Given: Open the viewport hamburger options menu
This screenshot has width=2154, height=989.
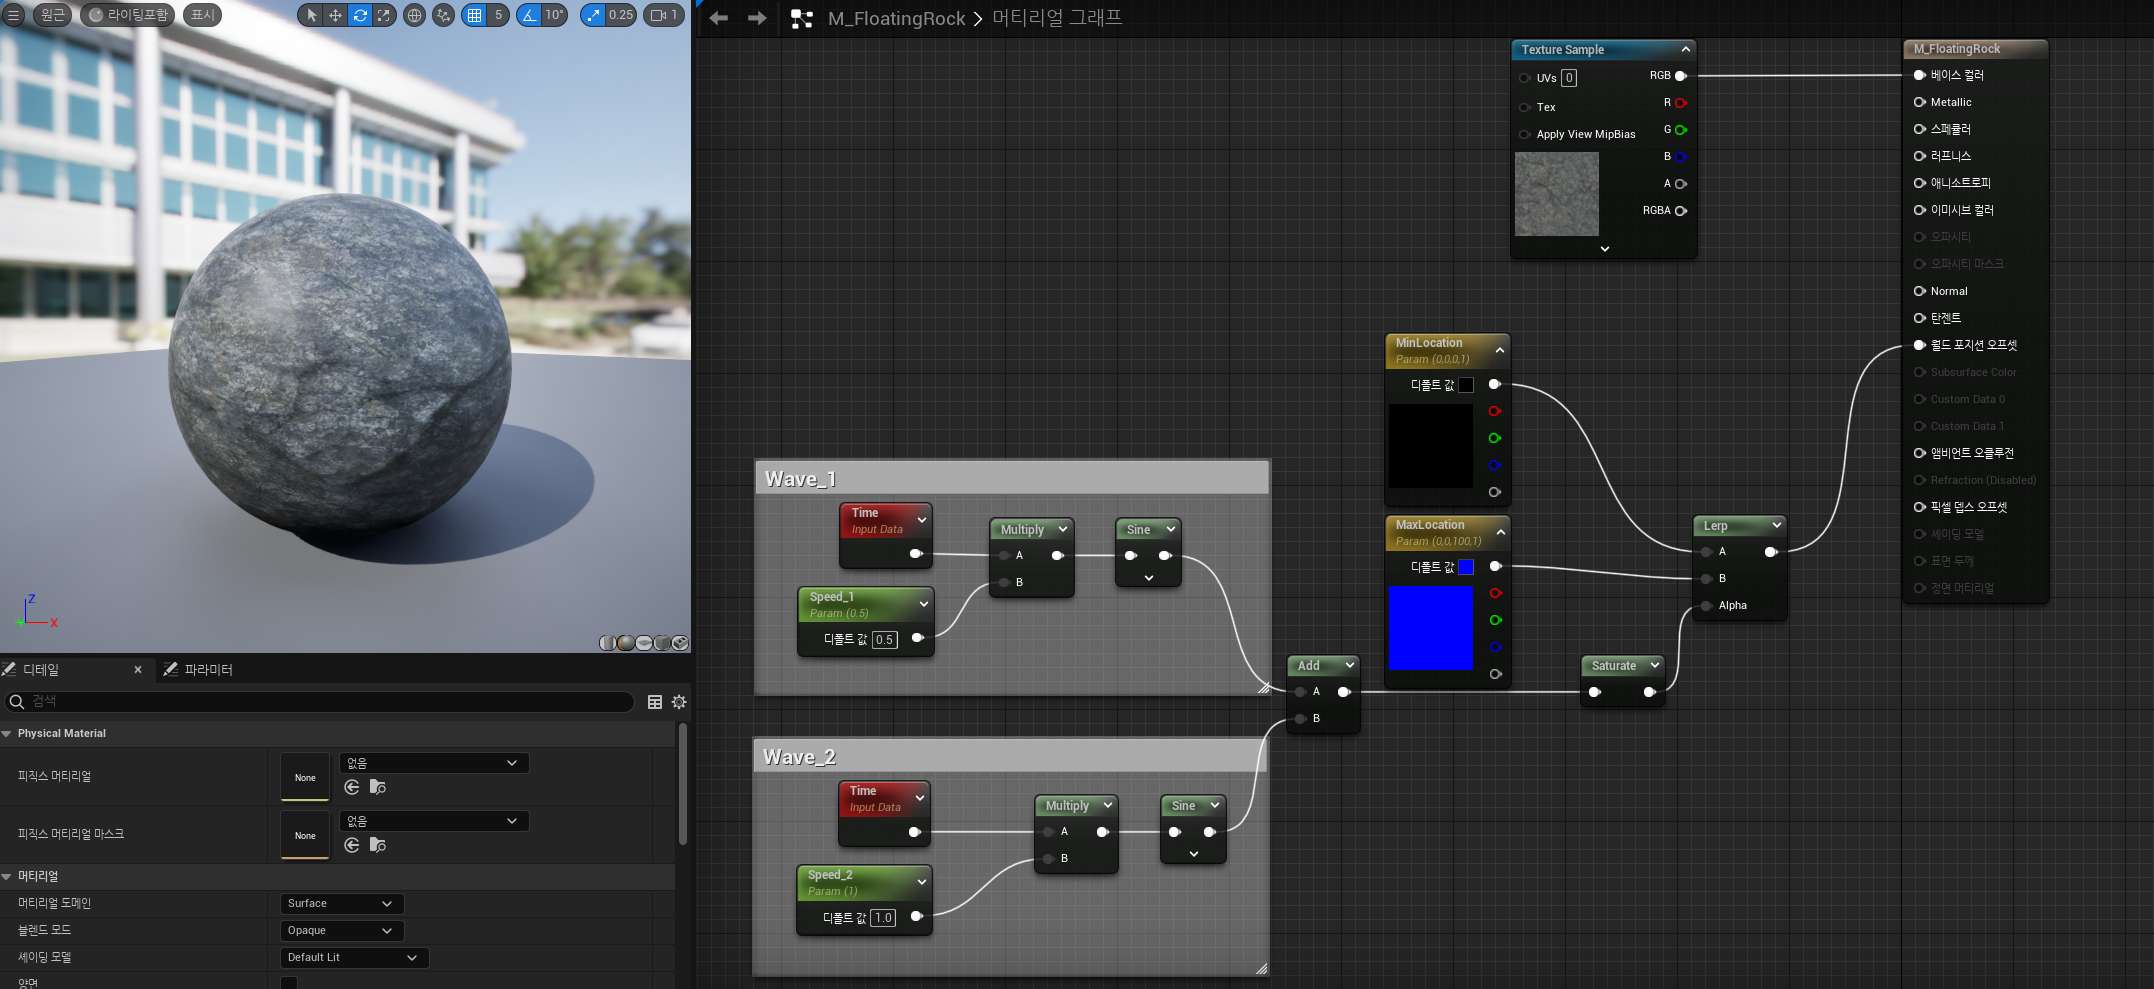Looking at the screenshot, I should tap(14, 15).
